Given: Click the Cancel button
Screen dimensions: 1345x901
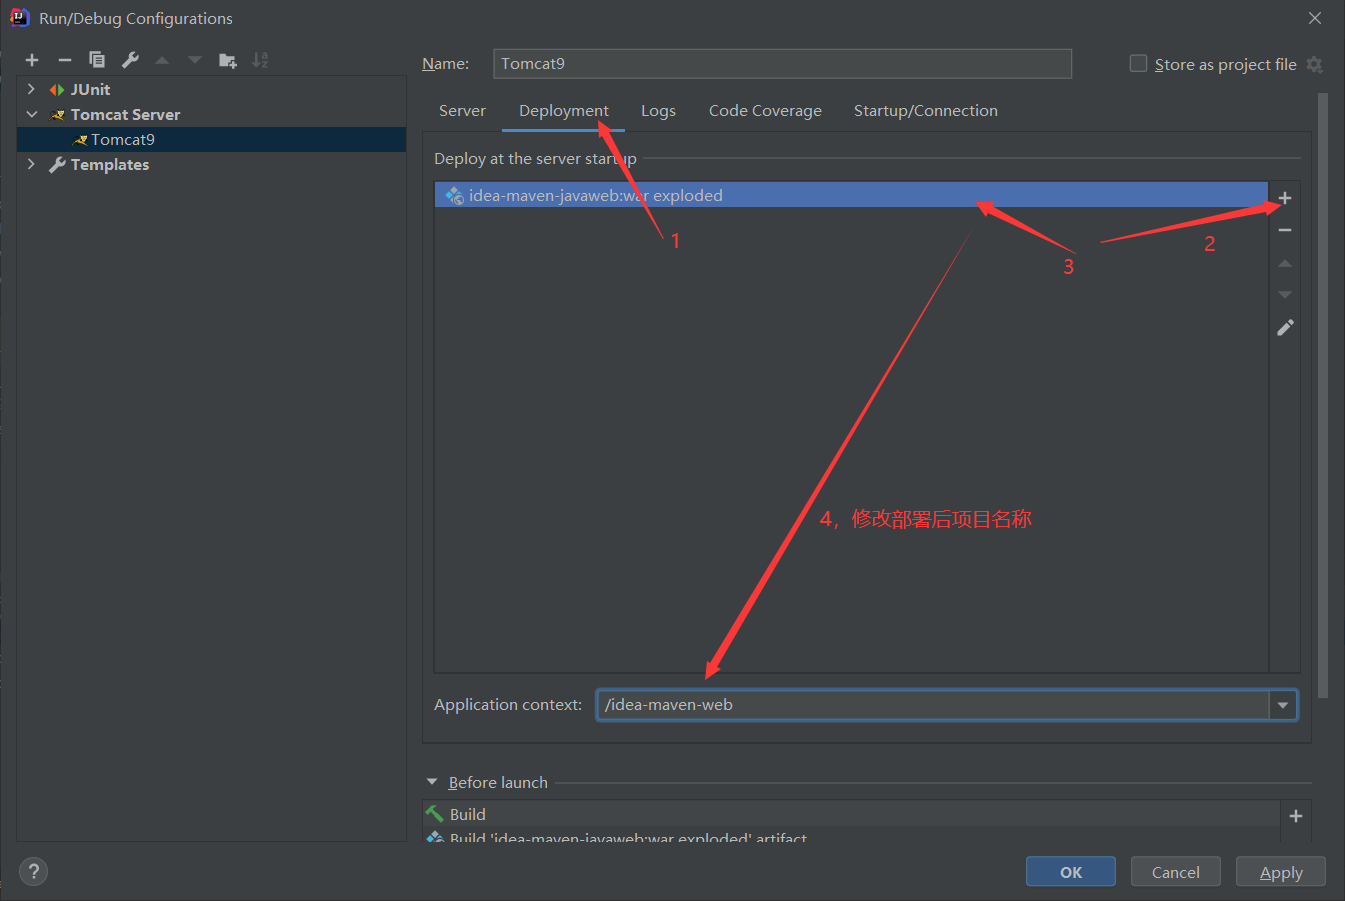Looking at the screenshot, I should (1176, 872).
